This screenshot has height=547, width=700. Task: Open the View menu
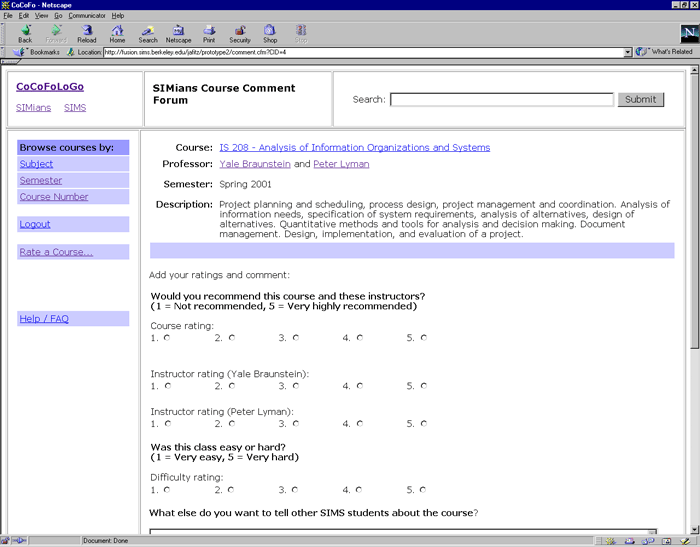pyautogui.click(x=42, y=16)
